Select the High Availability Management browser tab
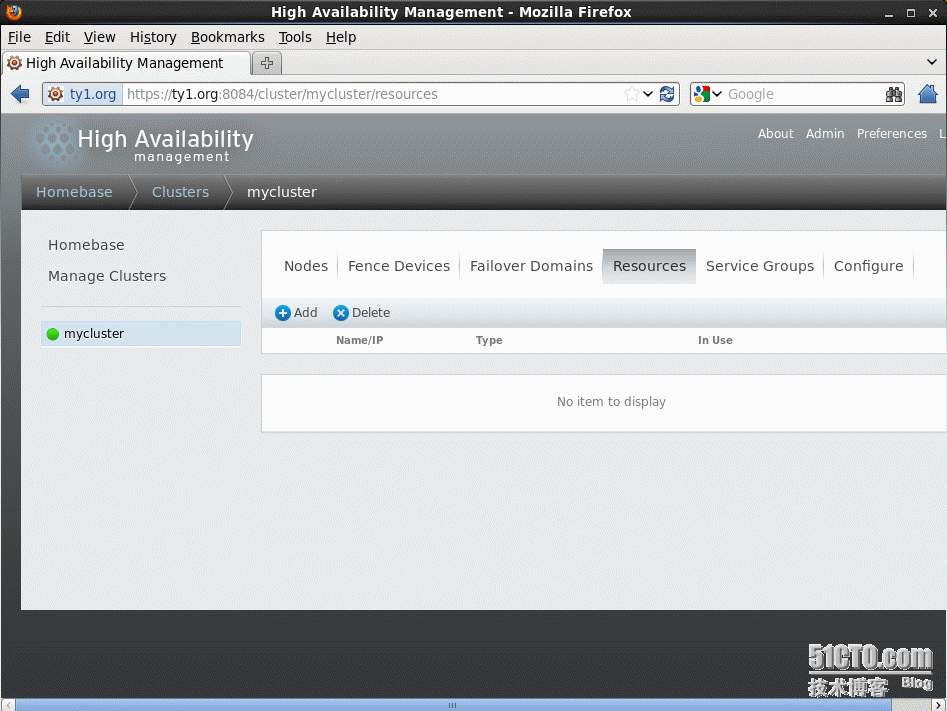The width and height of the screenshot is (947, 711). coord(127,63)
